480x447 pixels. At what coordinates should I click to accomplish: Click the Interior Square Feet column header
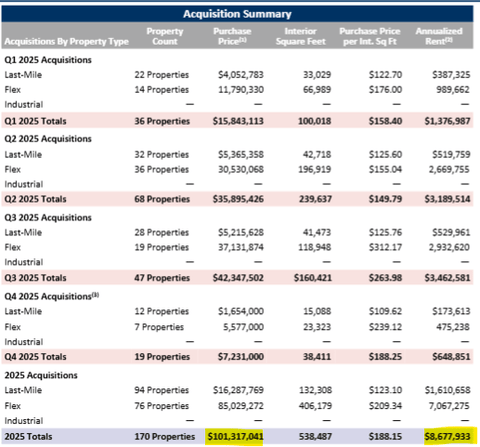pyautogui.click(x=300, y=36)
